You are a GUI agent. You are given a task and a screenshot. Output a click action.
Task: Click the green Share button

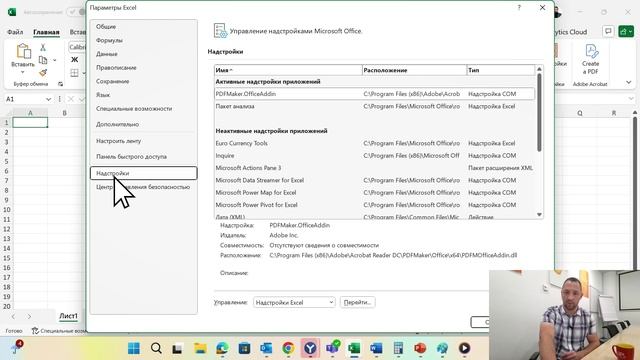(x=626, y=31)
